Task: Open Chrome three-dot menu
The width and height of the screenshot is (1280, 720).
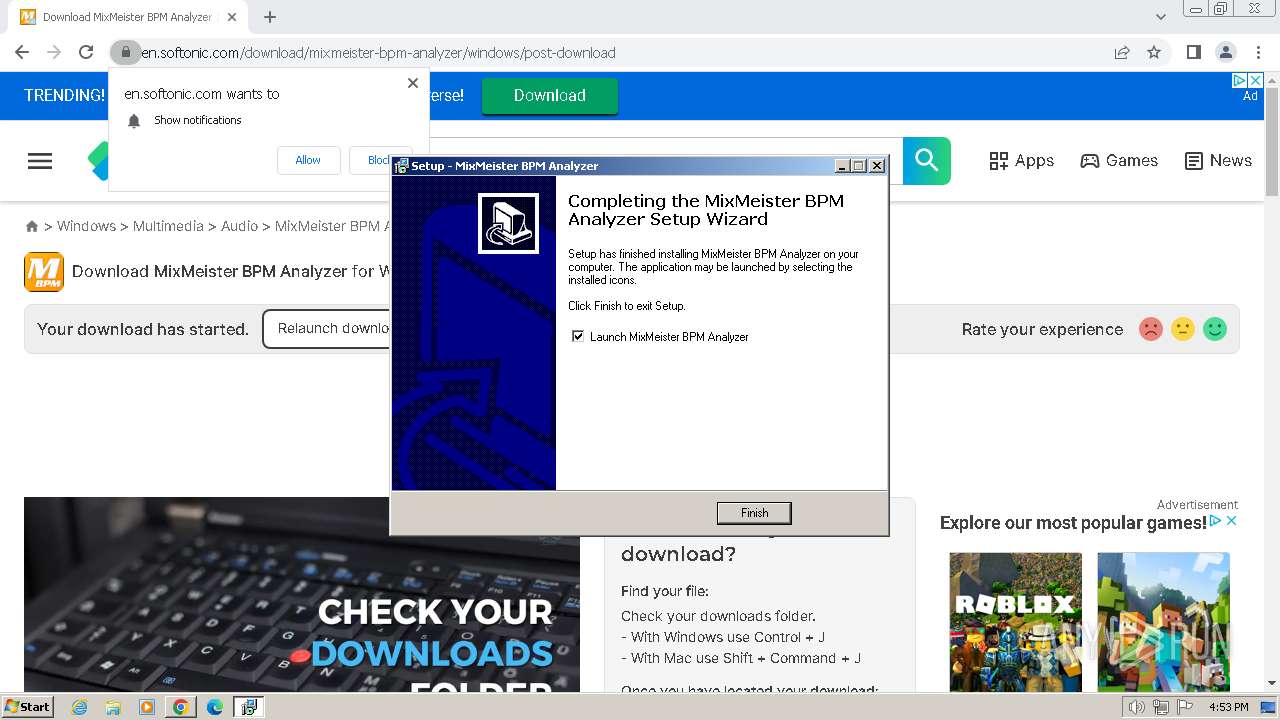Action: pyautogui.click(x=1257, y=52)
